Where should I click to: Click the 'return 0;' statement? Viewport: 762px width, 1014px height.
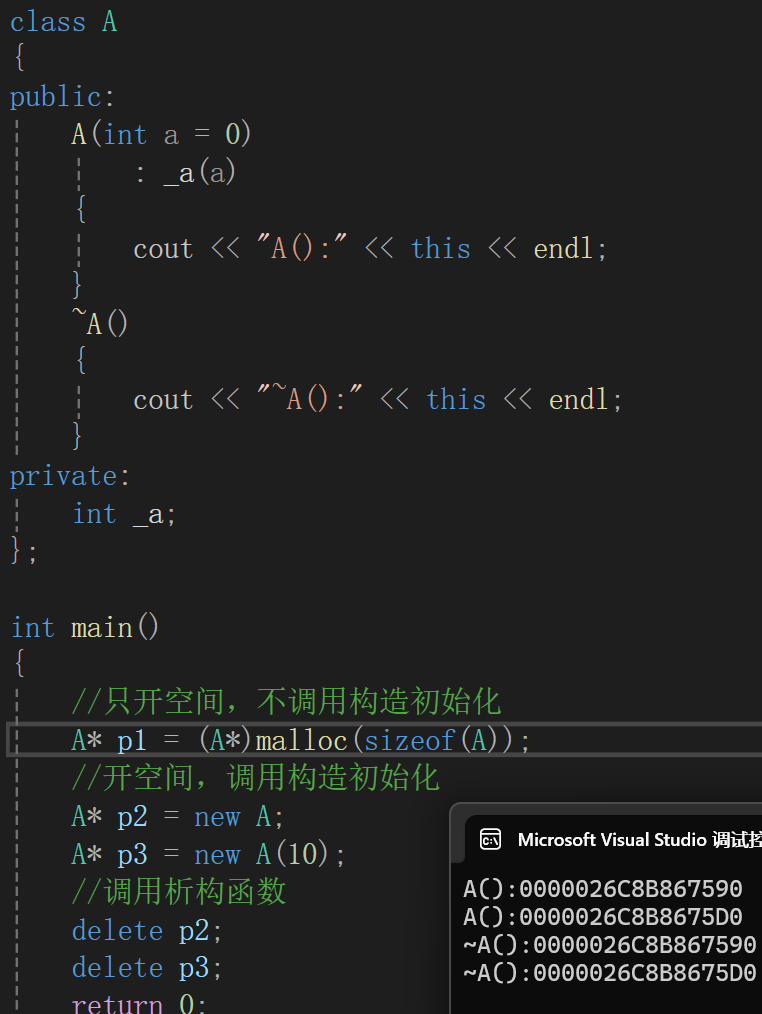click(139, 1004)
